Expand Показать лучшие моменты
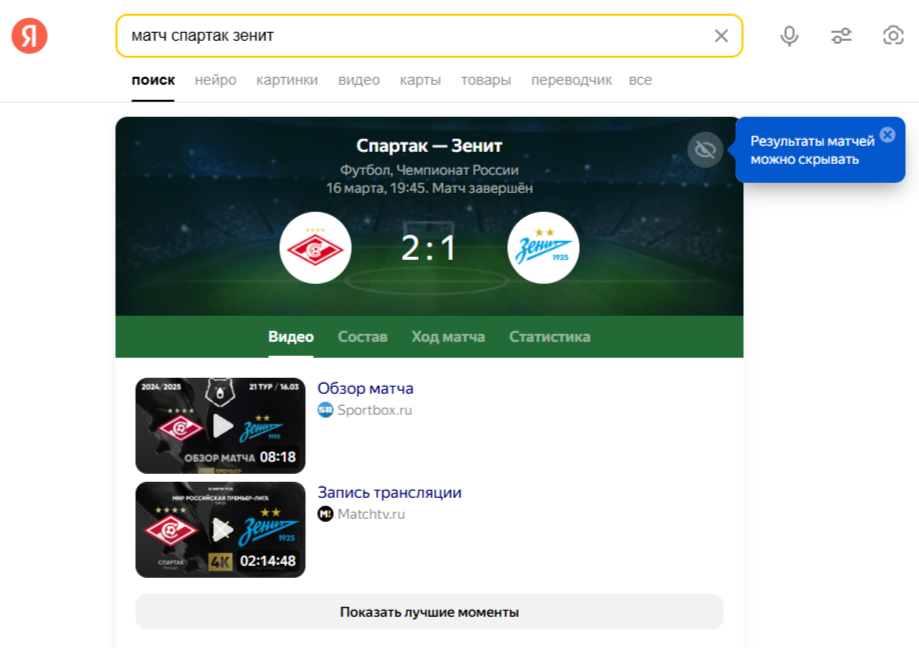The height and width of the screenshot is (648, 919). pos(429,612)
